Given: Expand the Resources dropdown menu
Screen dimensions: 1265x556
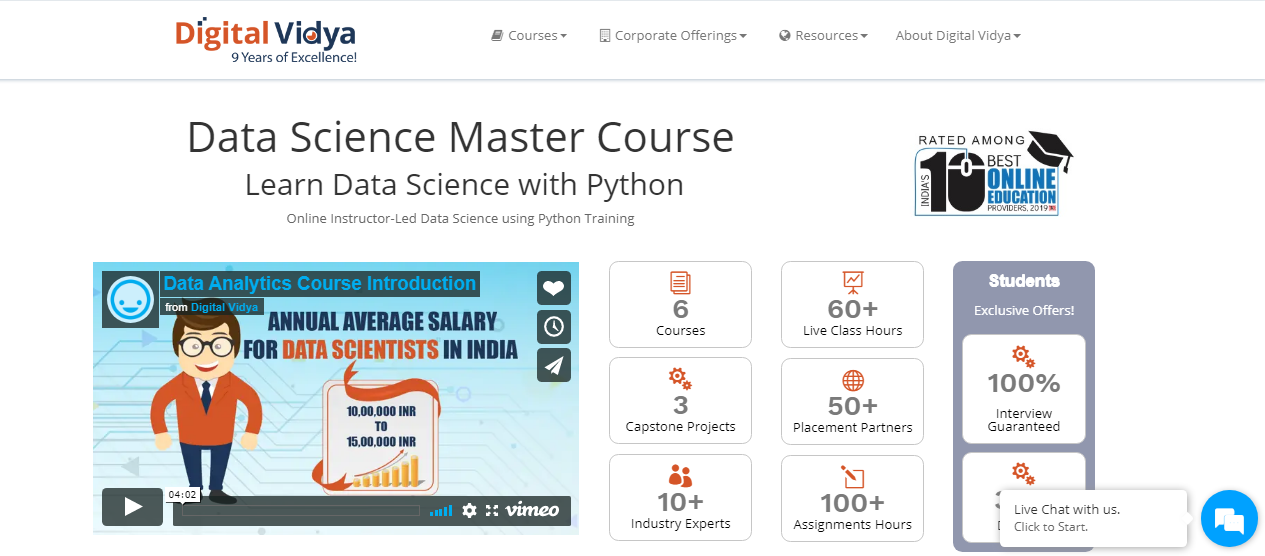Looking at the screenshot, I should [x=823, y=35].
